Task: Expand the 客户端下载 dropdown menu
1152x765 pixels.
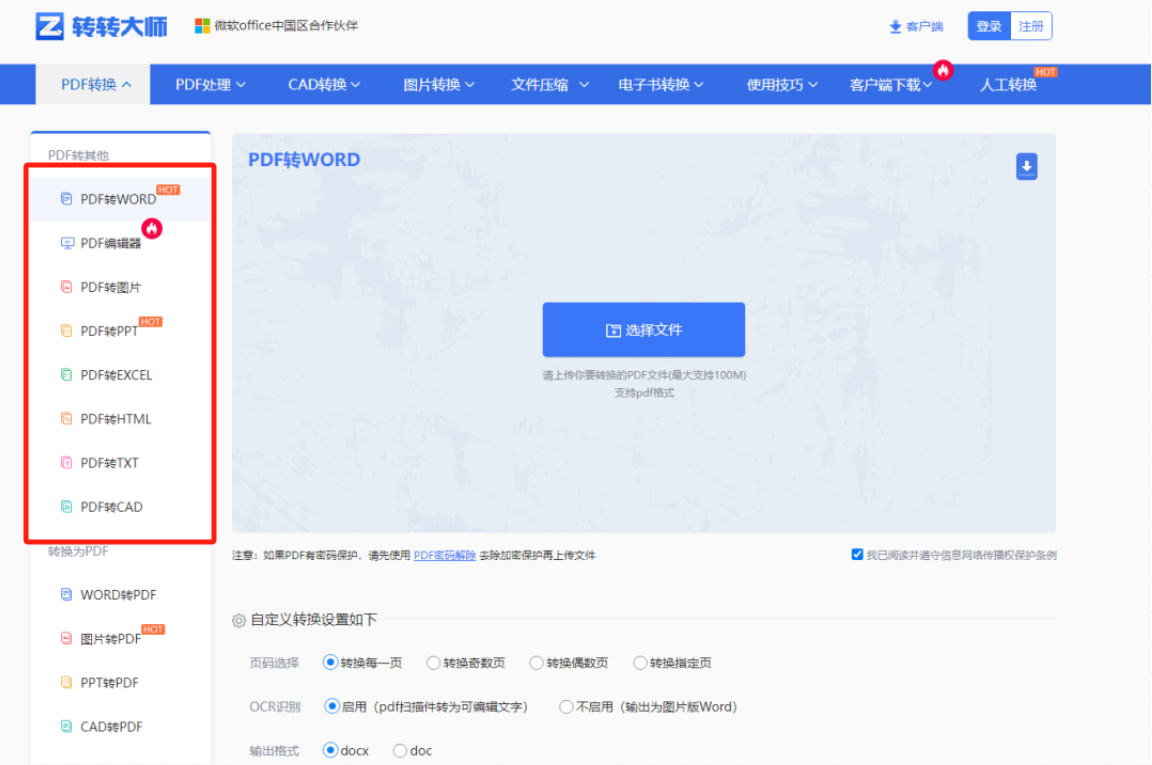Action: click(x=890, y=85)
